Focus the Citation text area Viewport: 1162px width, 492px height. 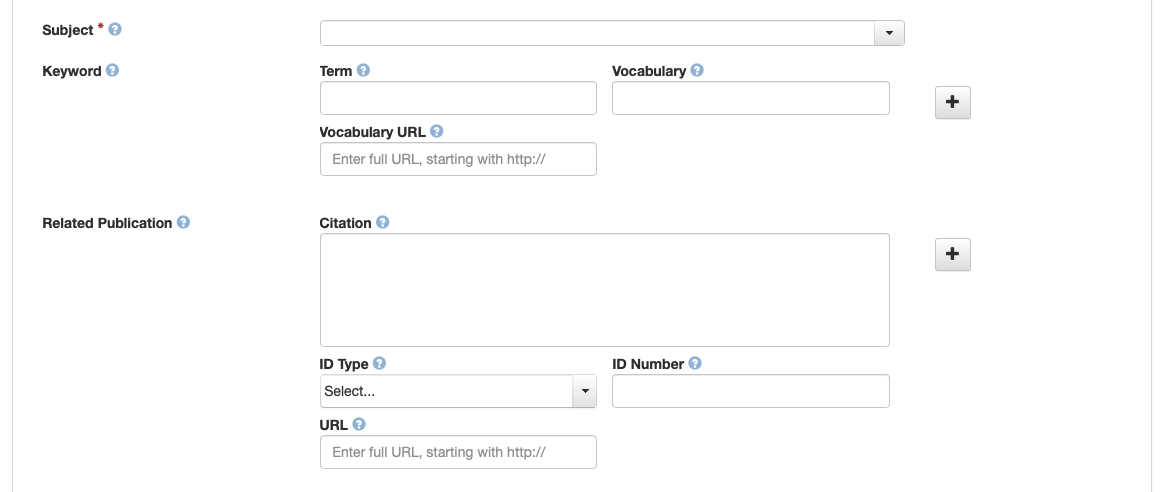click(604, 290)
